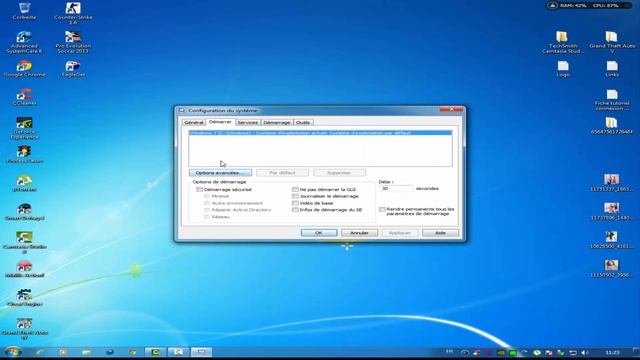This screenshot has width=640, height=360.
Task: Open the EagleGet desktop shortcut
Action: tap(73, 69)
